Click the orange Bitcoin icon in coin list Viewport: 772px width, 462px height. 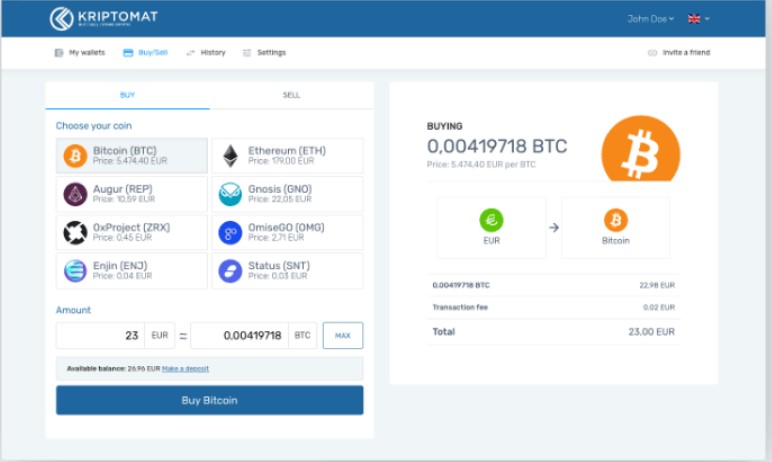point(75,156)
